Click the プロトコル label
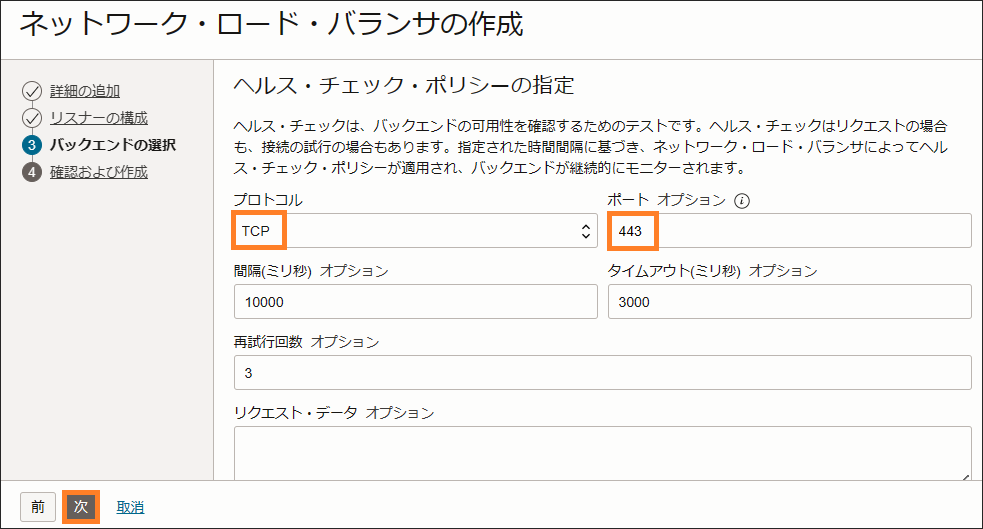The image size is (983, 529). (x=268, y=200)
